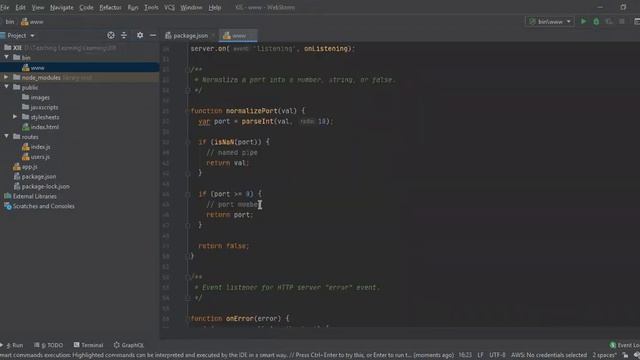This screenshot has height=360, width=640.
Task: Click the grey stop button in run toolbar
Action: point(622,21)
